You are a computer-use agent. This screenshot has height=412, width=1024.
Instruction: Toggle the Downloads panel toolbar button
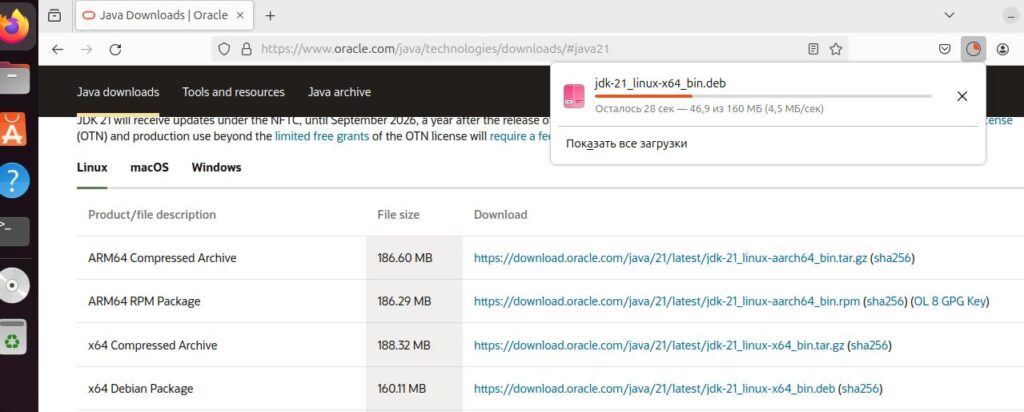click(x=973, y=49)
